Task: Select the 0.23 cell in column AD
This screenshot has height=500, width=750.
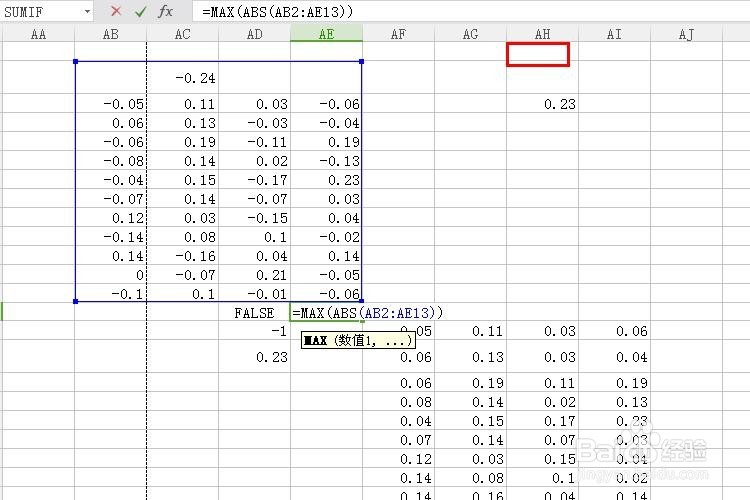Action: pos(254,356)
